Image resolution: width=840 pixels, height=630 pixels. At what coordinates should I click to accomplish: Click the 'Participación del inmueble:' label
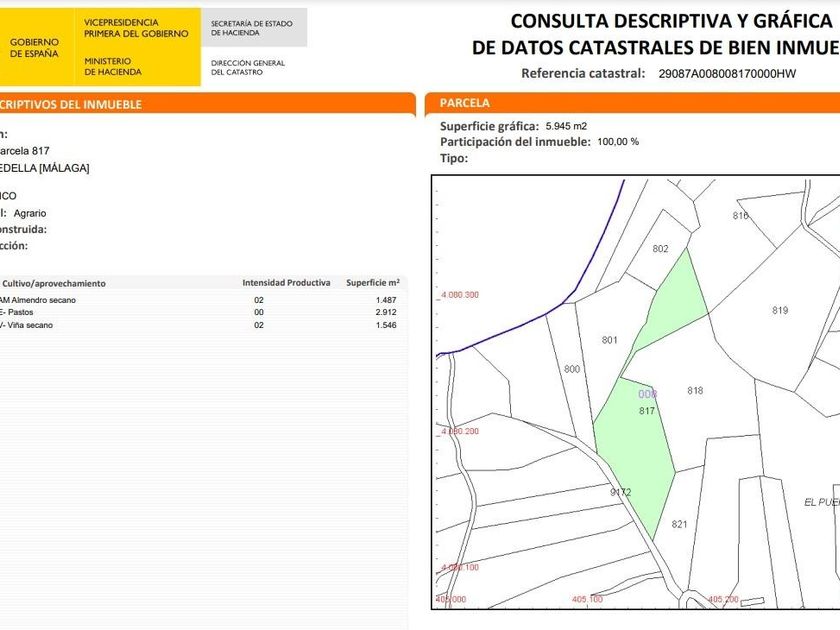coord(515,142)
